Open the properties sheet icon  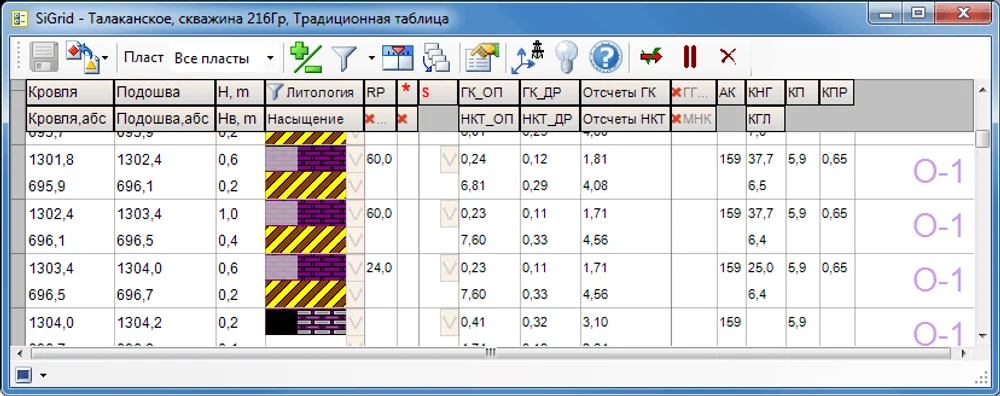pos(482,57)
